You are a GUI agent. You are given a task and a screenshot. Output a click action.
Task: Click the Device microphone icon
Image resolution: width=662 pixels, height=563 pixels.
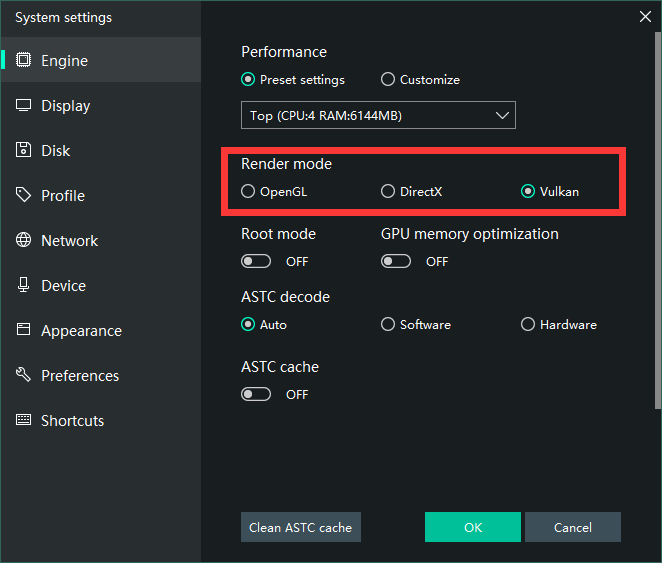(x=24, y=285)
